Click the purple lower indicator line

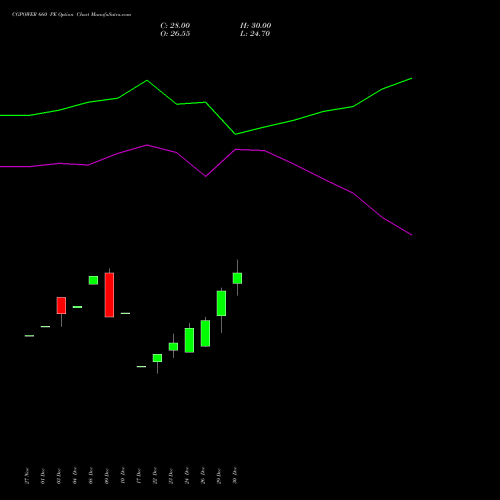[206, 176]
